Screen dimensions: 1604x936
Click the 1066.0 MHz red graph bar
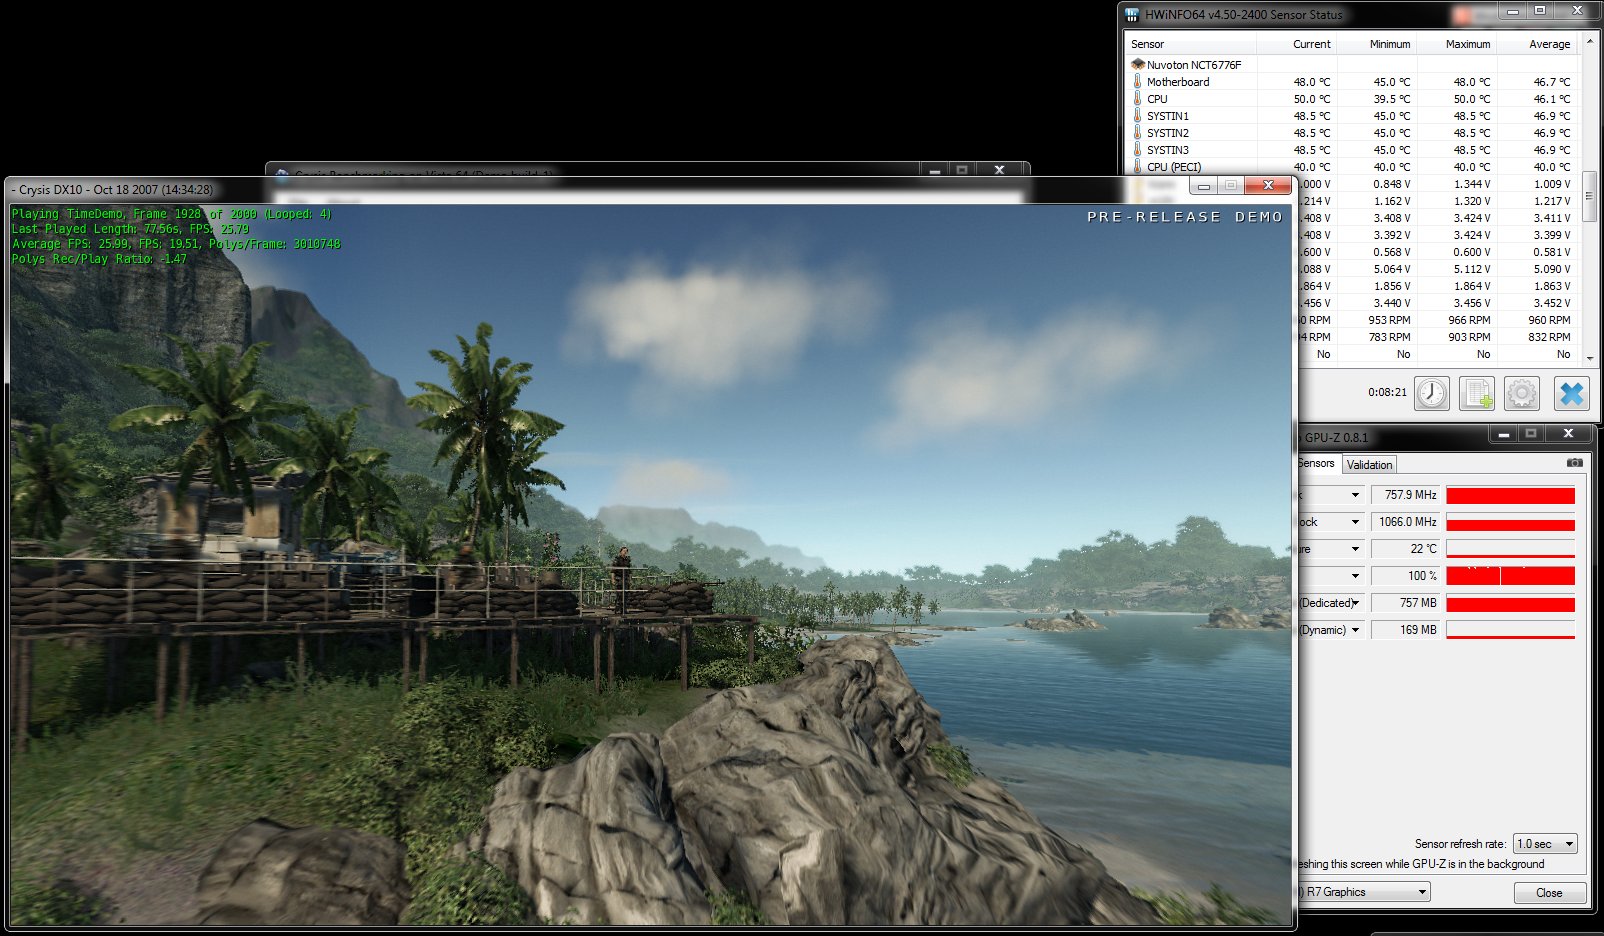(1510, 522)
